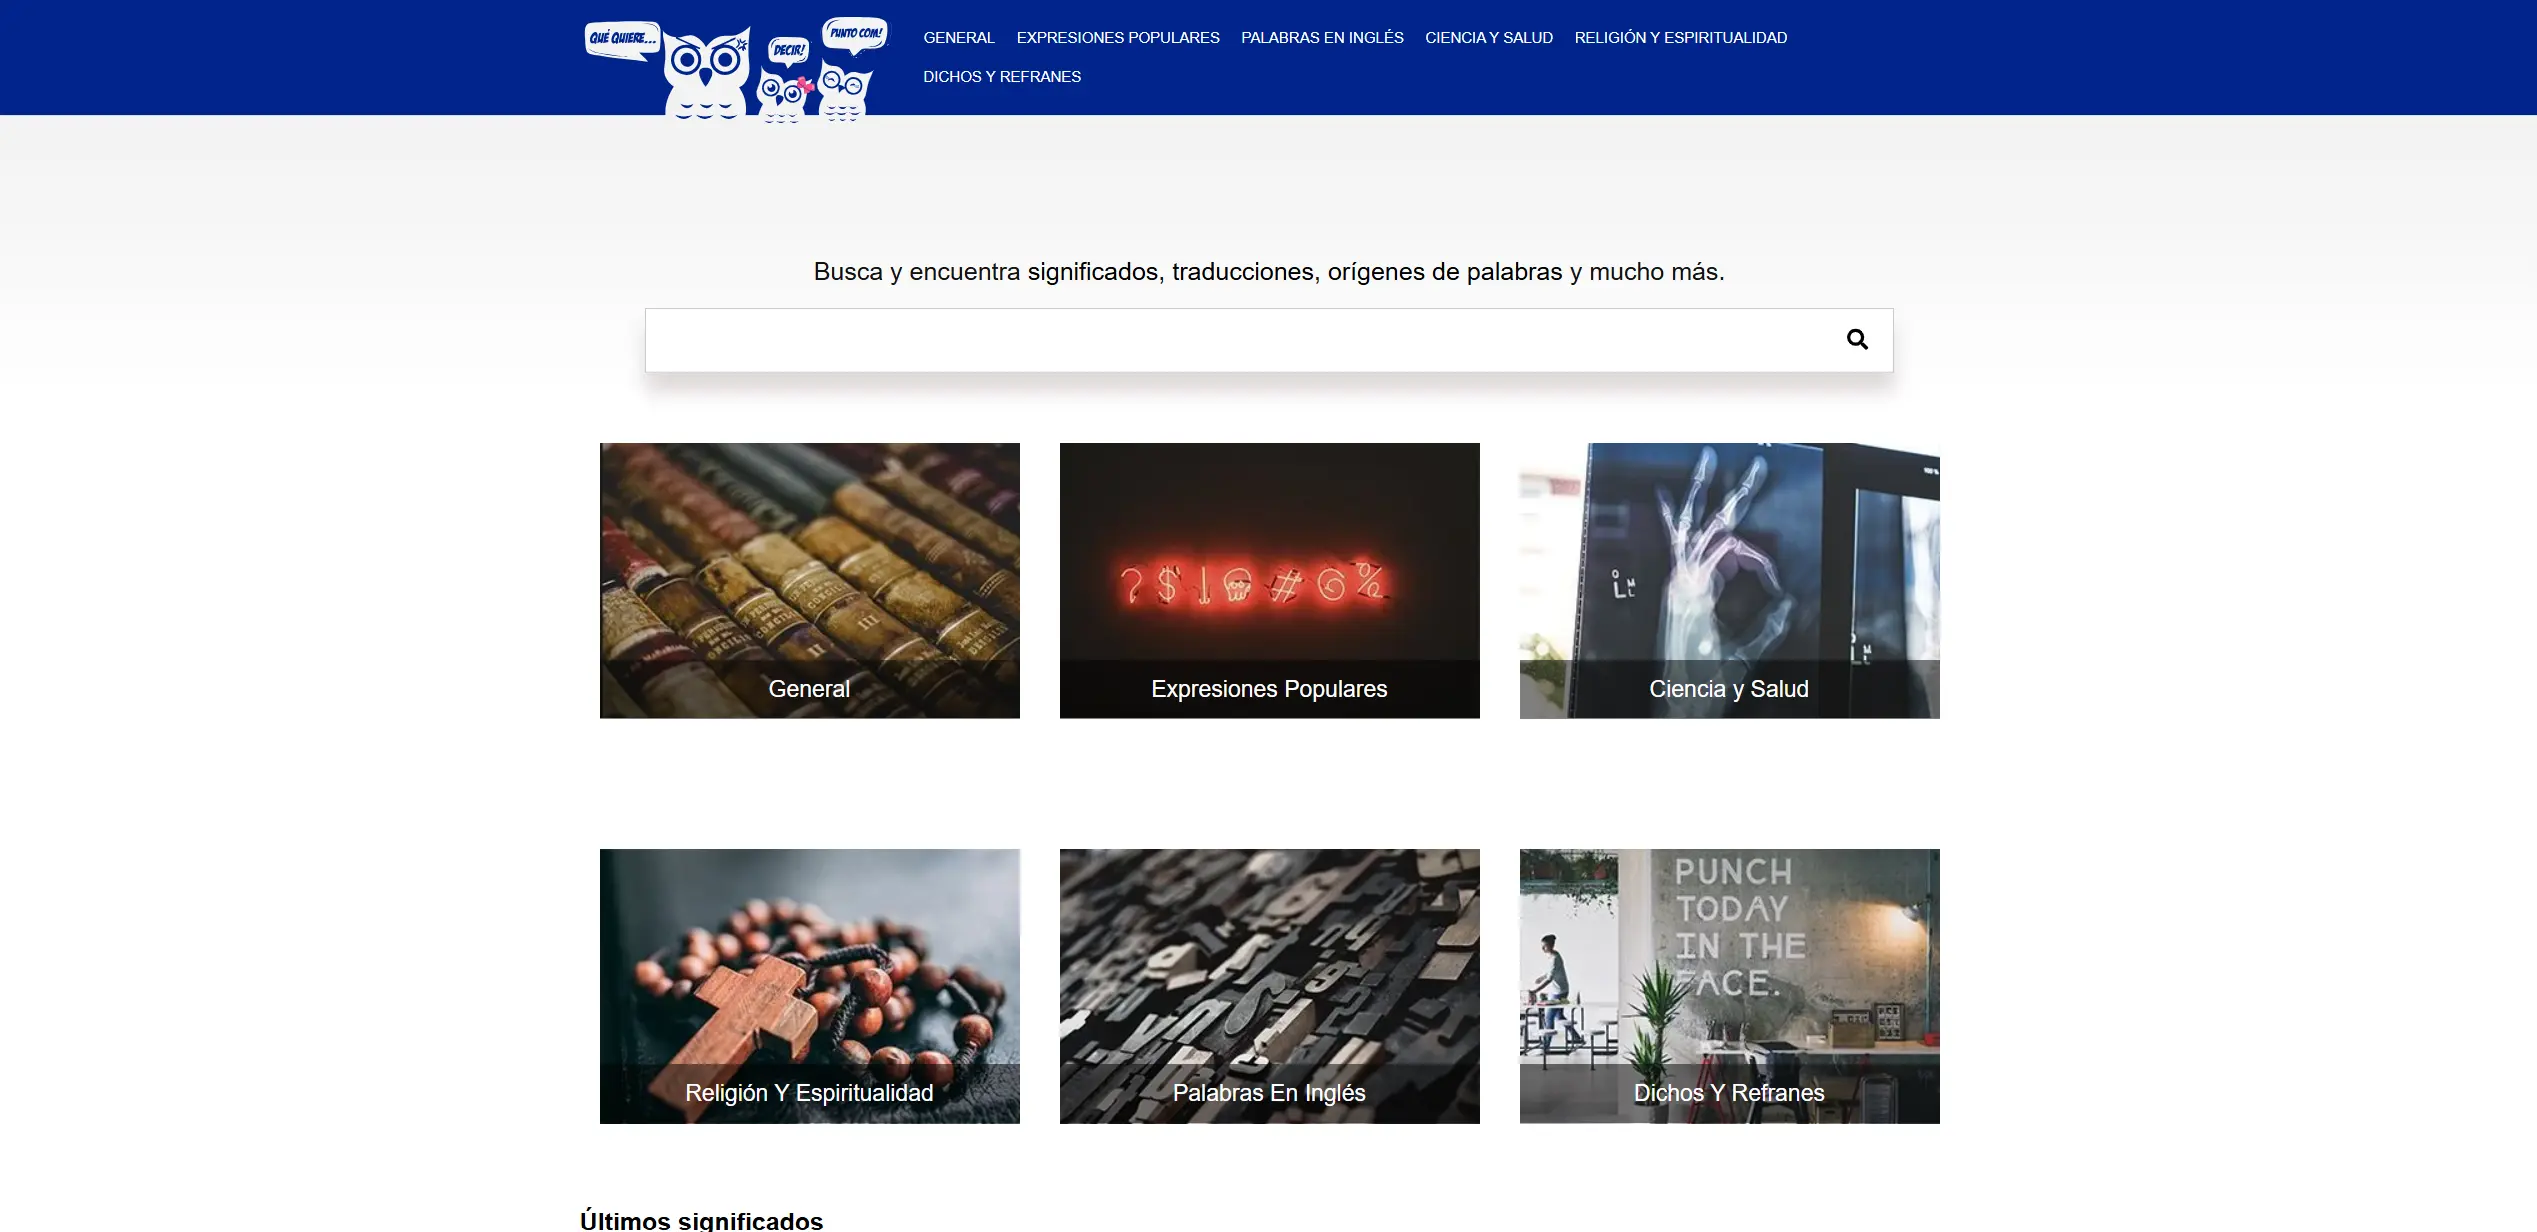Click Religión Y Espiritualidad caption text
The width and height of the screenshot is (2537, 1232).
click(x=809, y=1093)
